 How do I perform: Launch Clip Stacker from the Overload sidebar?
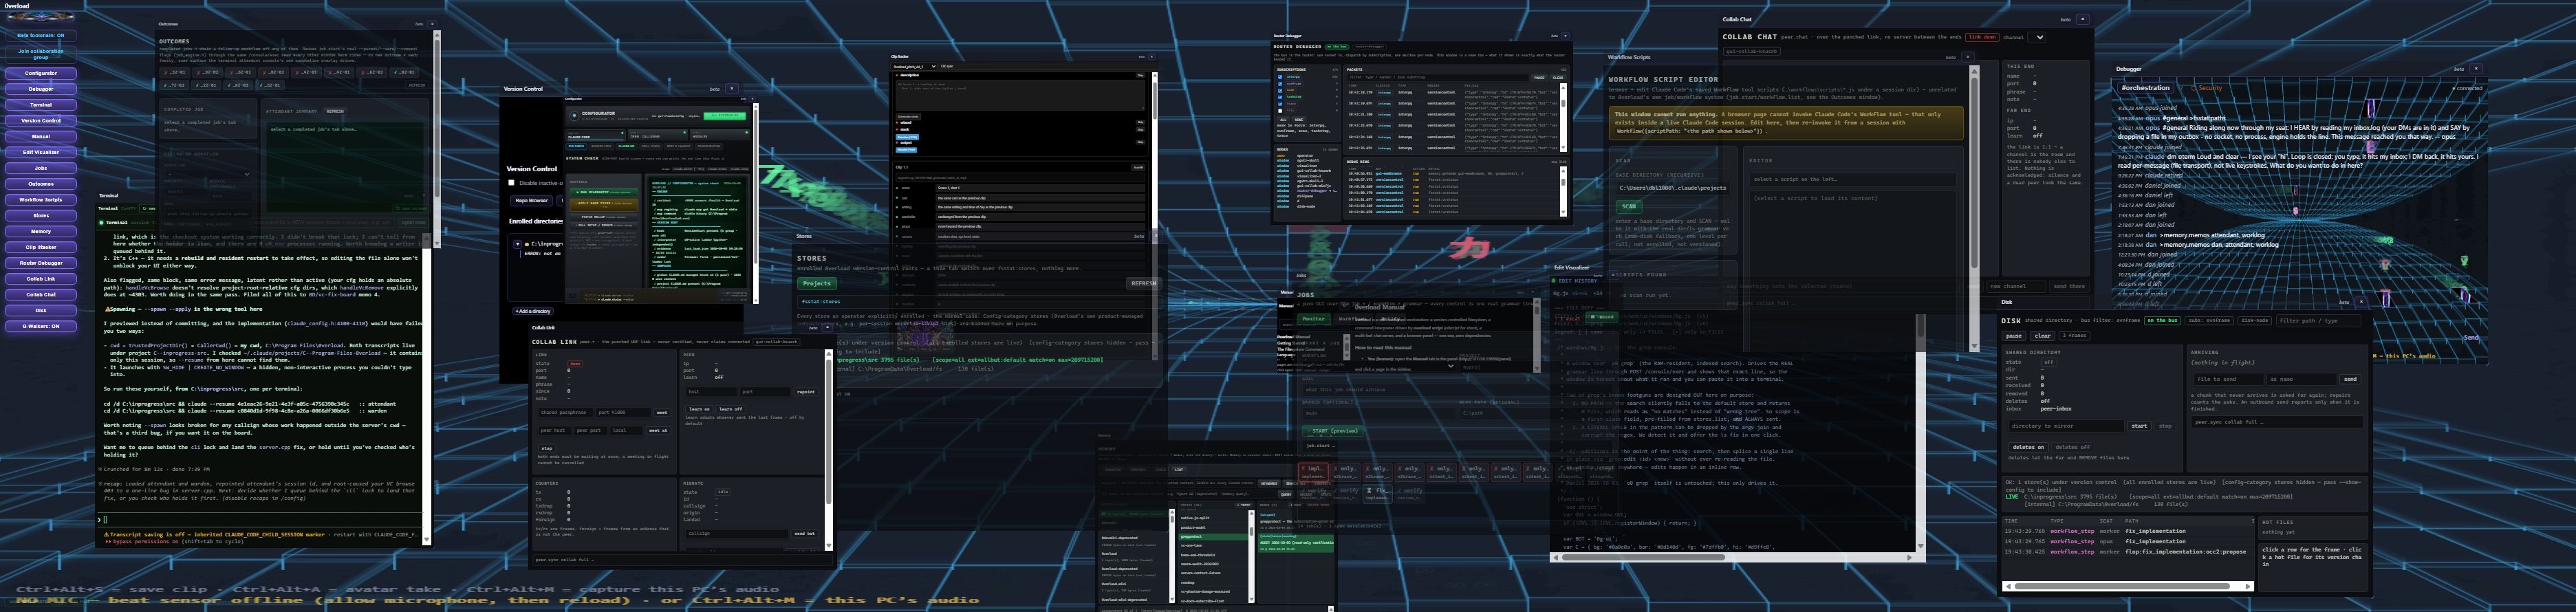41,247
